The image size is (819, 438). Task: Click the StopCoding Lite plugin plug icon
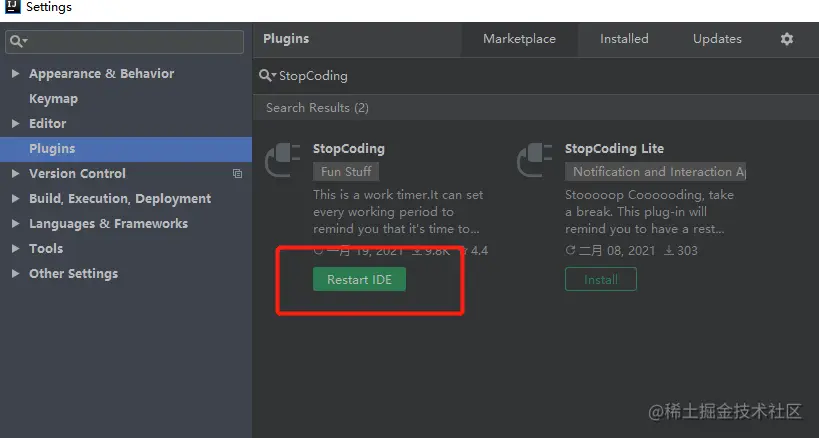(534, 160)
